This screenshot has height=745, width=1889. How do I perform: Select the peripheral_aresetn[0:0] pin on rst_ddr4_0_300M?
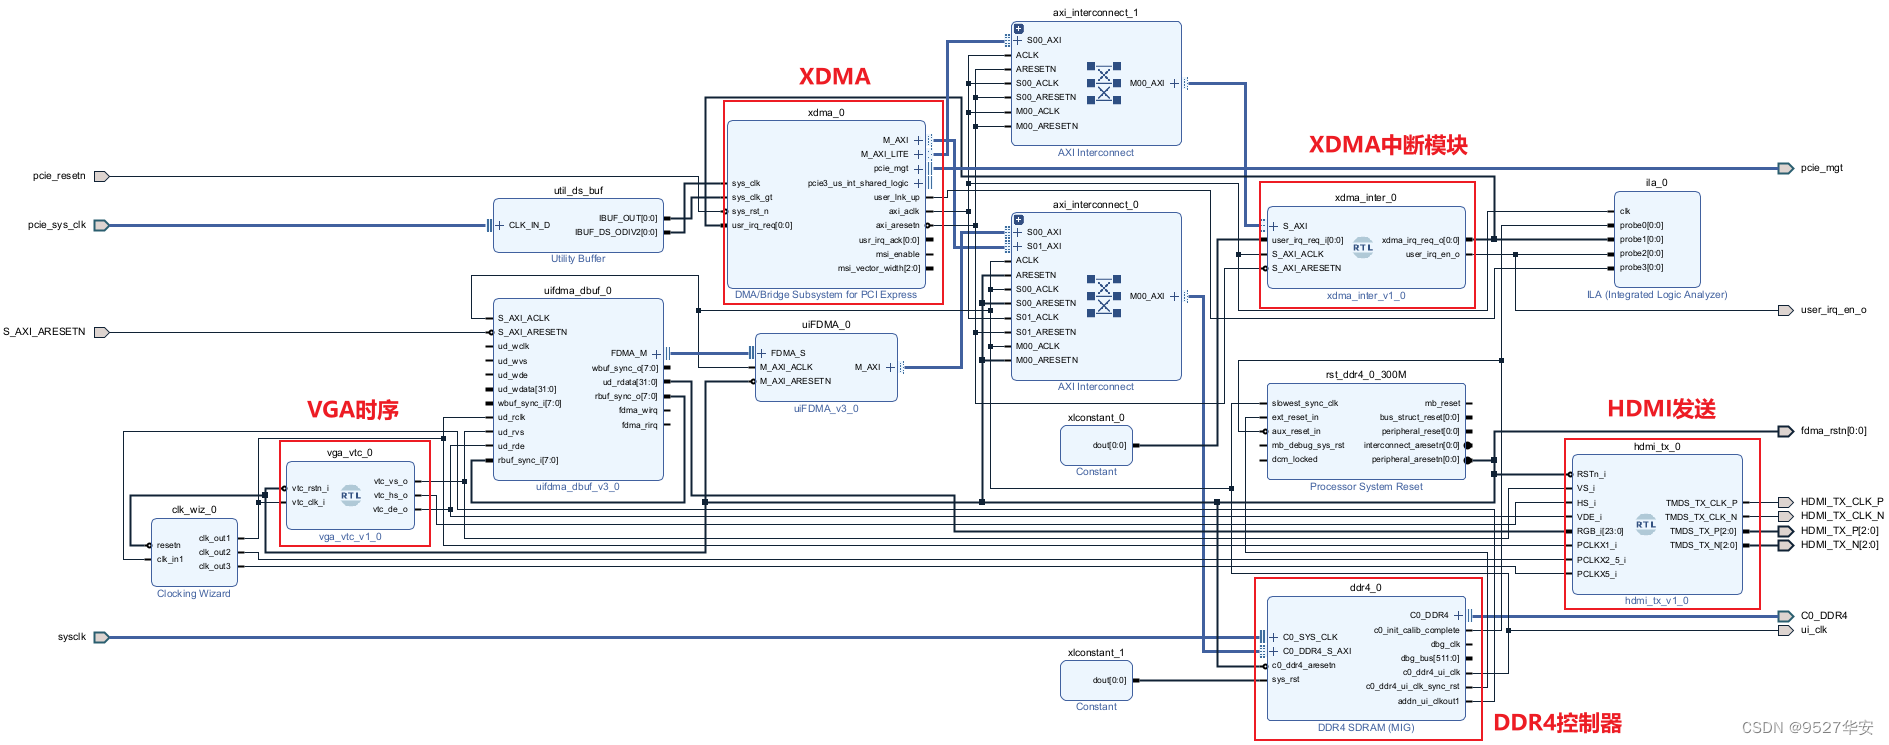point(1415,460)
